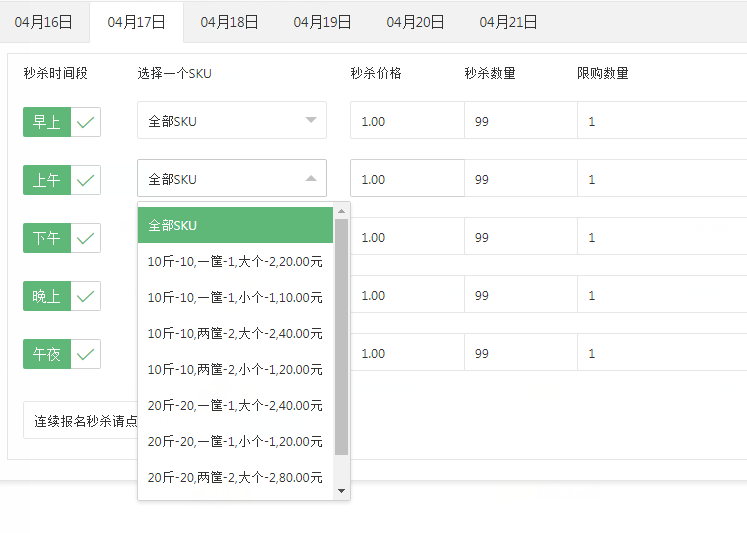Toggle the 午夜 time slot checkbox

click(x=62, y=354)
